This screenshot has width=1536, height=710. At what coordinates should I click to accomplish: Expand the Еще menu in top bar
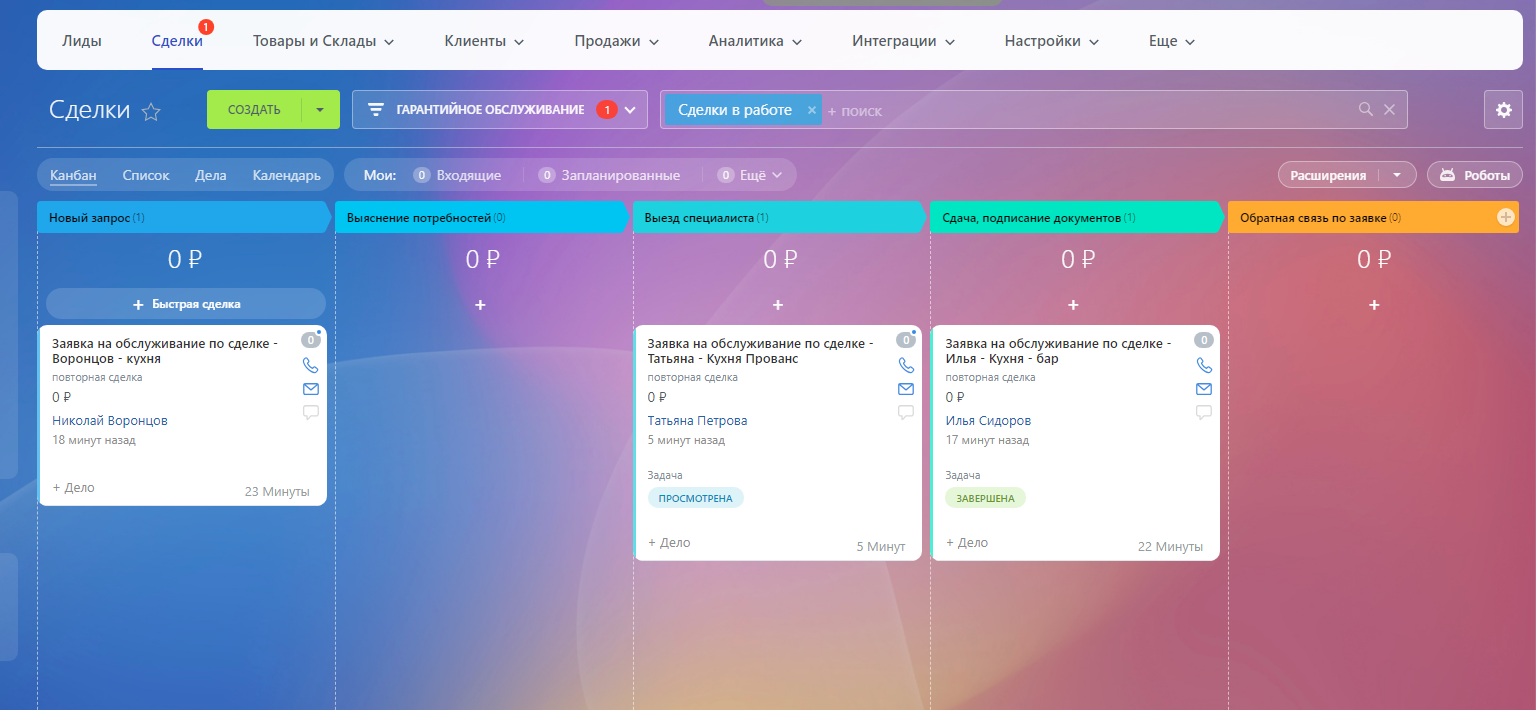pyautogui.click(x=1190, y=42)
